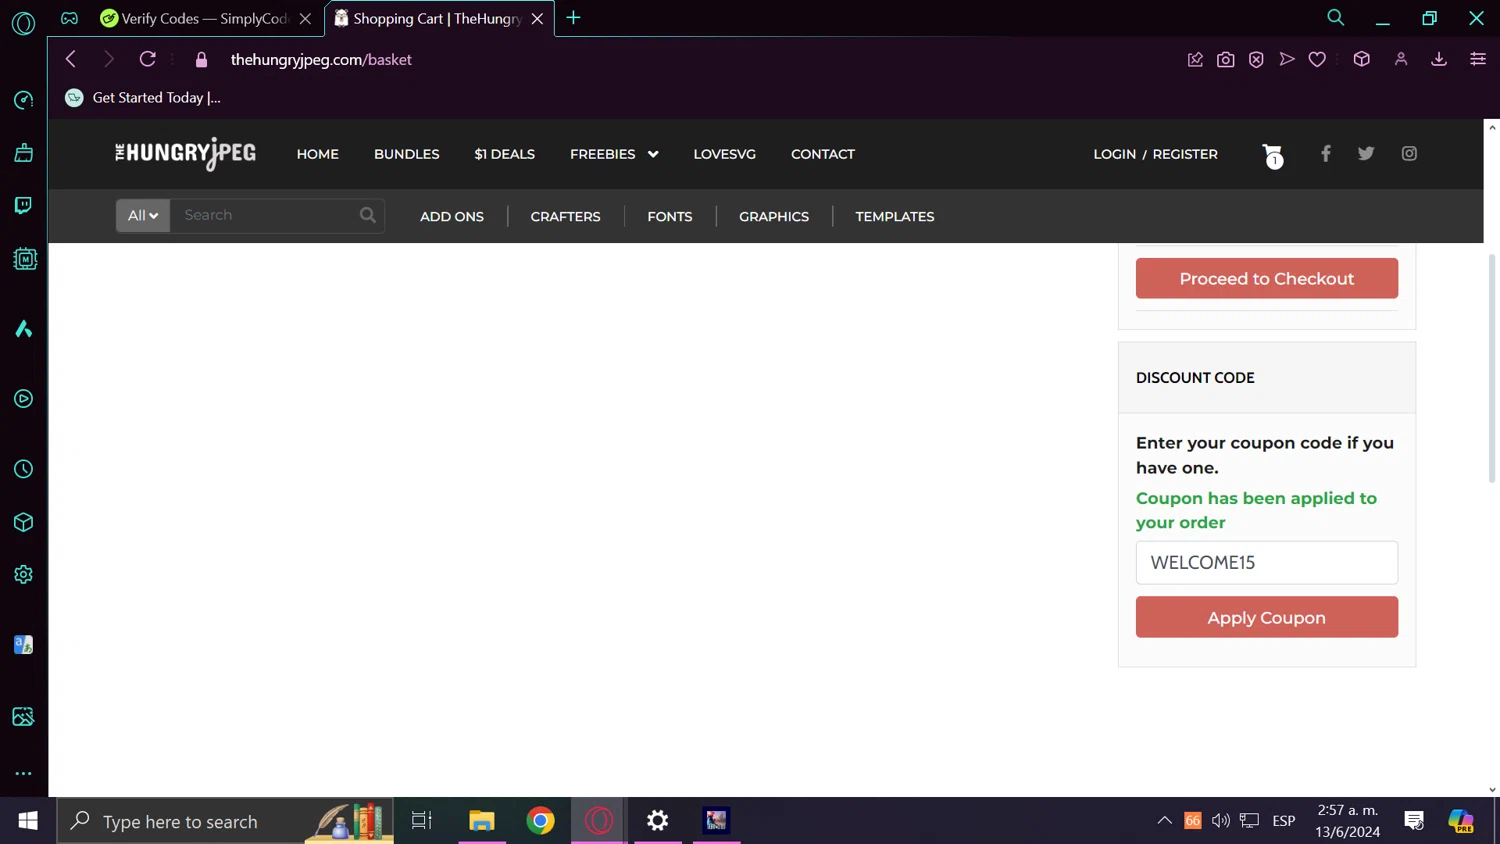Open GX Control speedometer icon in sidebar

[23, 100]
